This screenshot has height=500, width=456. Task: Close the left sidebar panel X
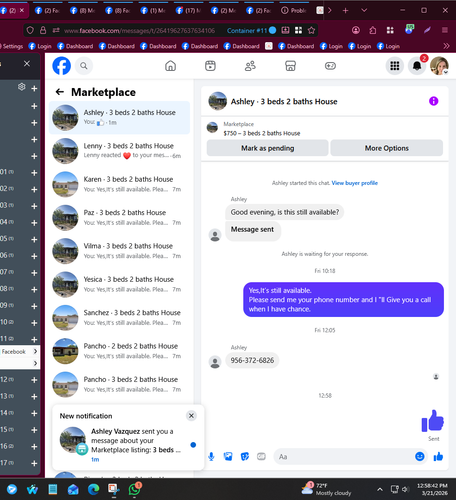point(27,64)
